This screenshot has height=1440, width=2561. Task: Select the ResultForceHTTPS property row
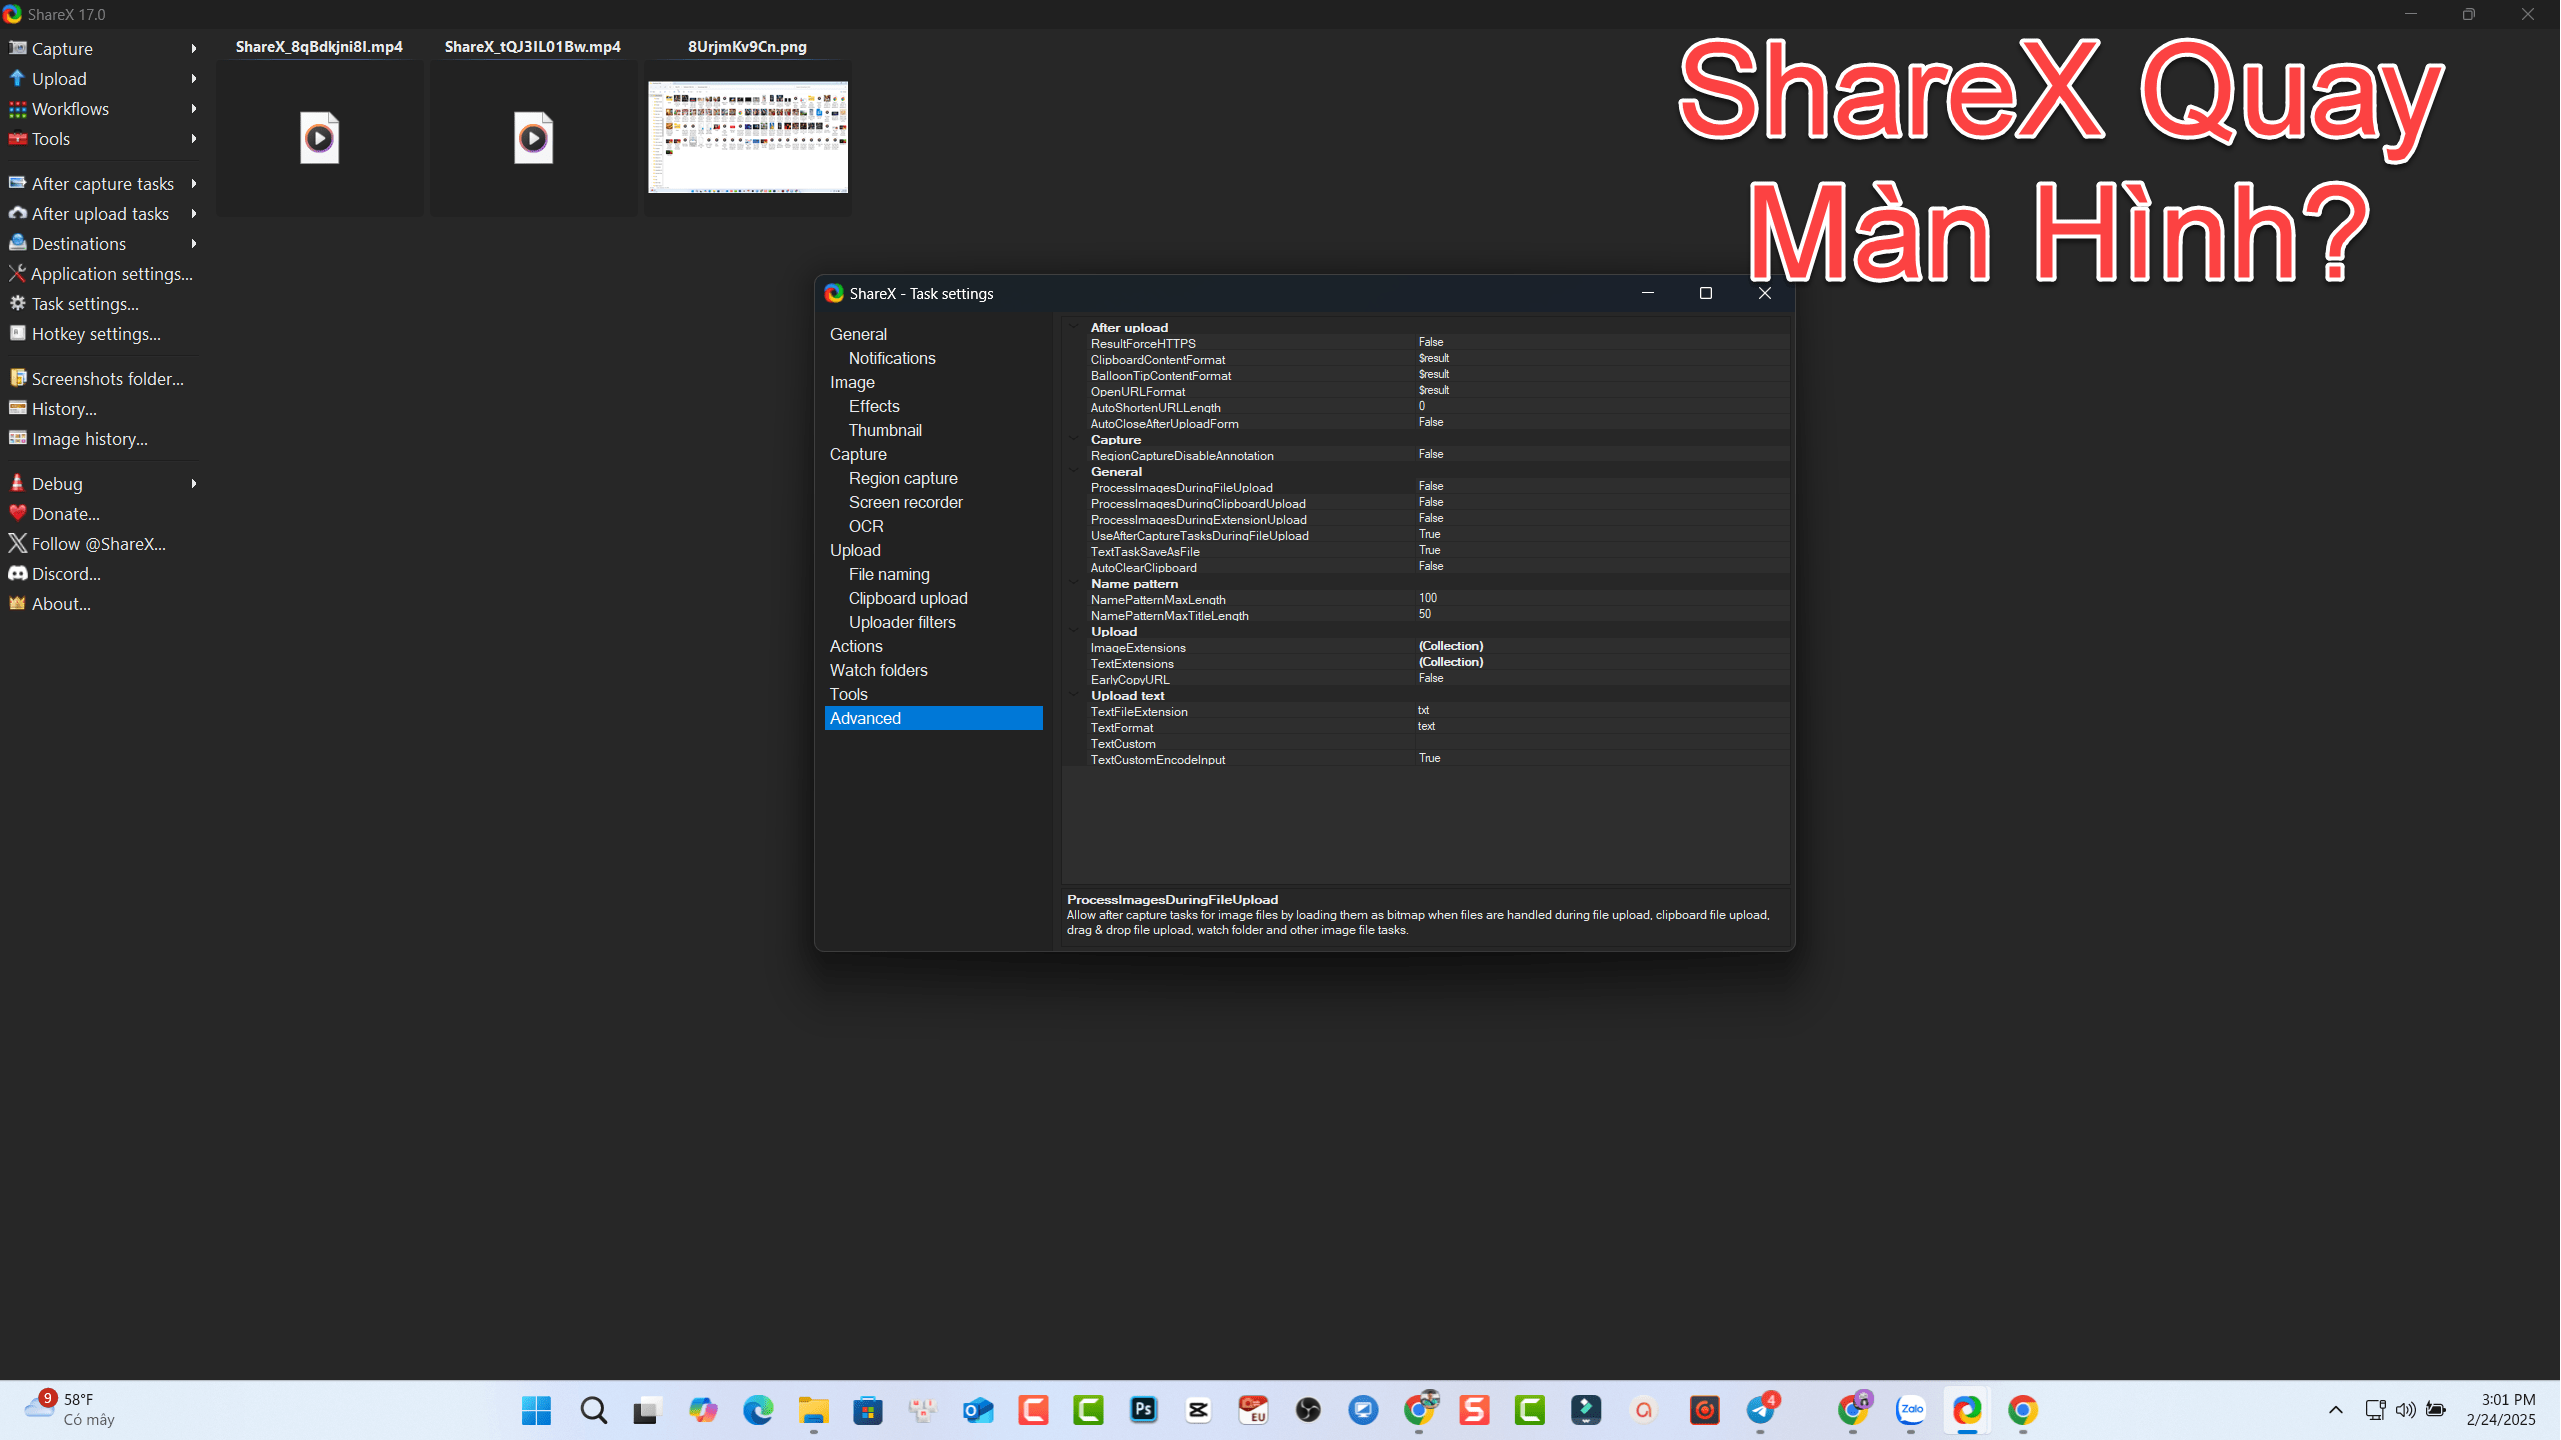pos(1436,343)
